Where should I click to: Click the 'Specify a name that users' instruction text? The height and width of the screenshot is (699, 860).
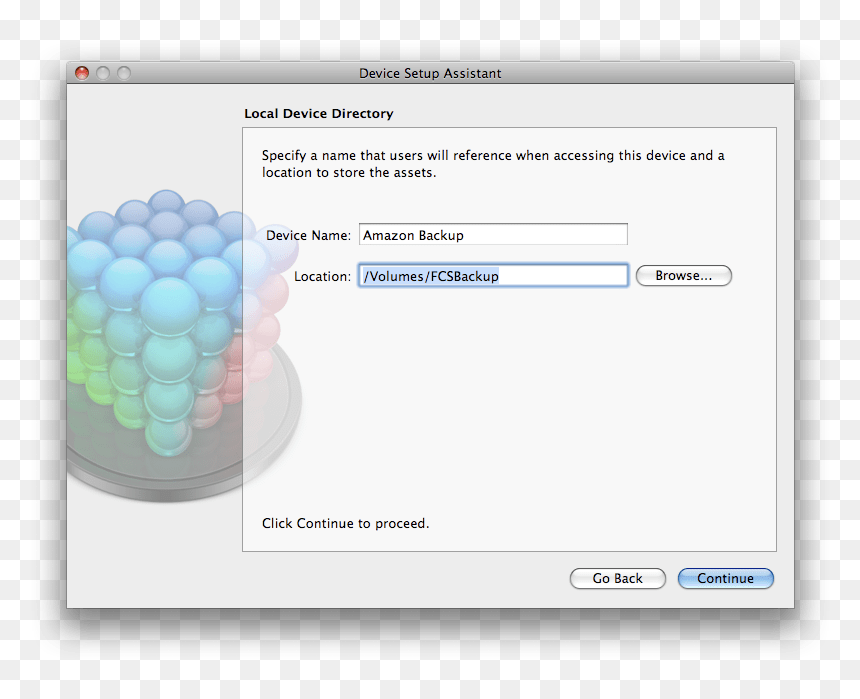pyautogui.click(x=493, y=164)
